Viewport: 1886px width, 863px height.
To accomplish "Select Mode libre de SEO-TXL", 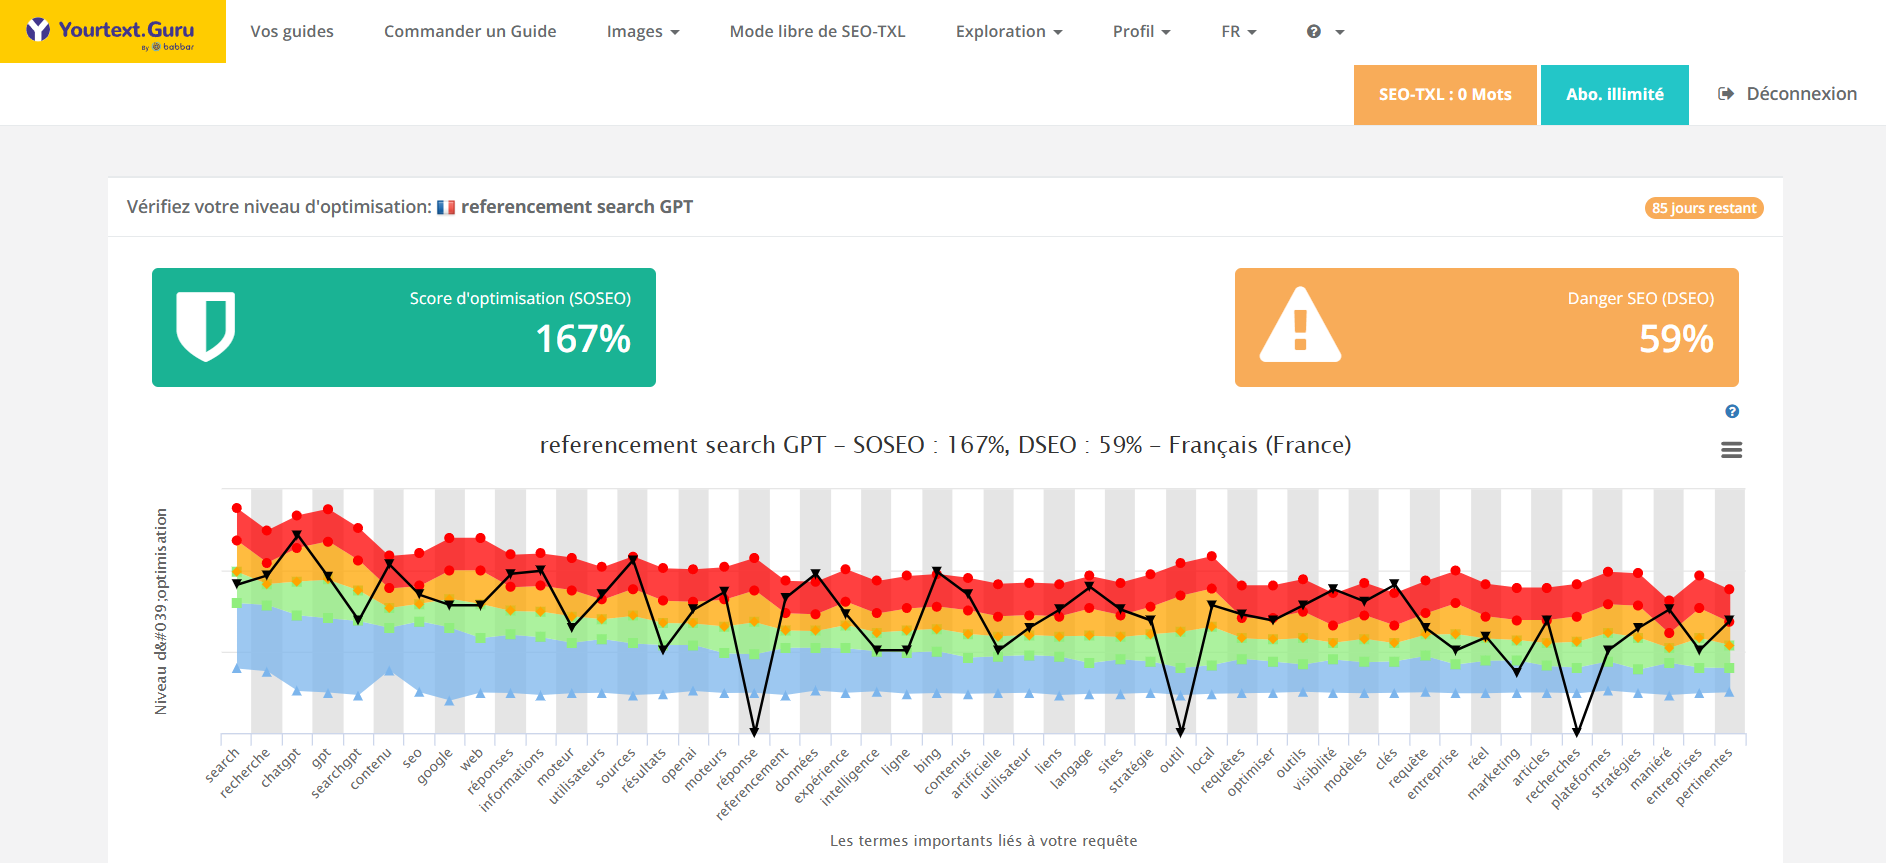I will tap(817, 32).
